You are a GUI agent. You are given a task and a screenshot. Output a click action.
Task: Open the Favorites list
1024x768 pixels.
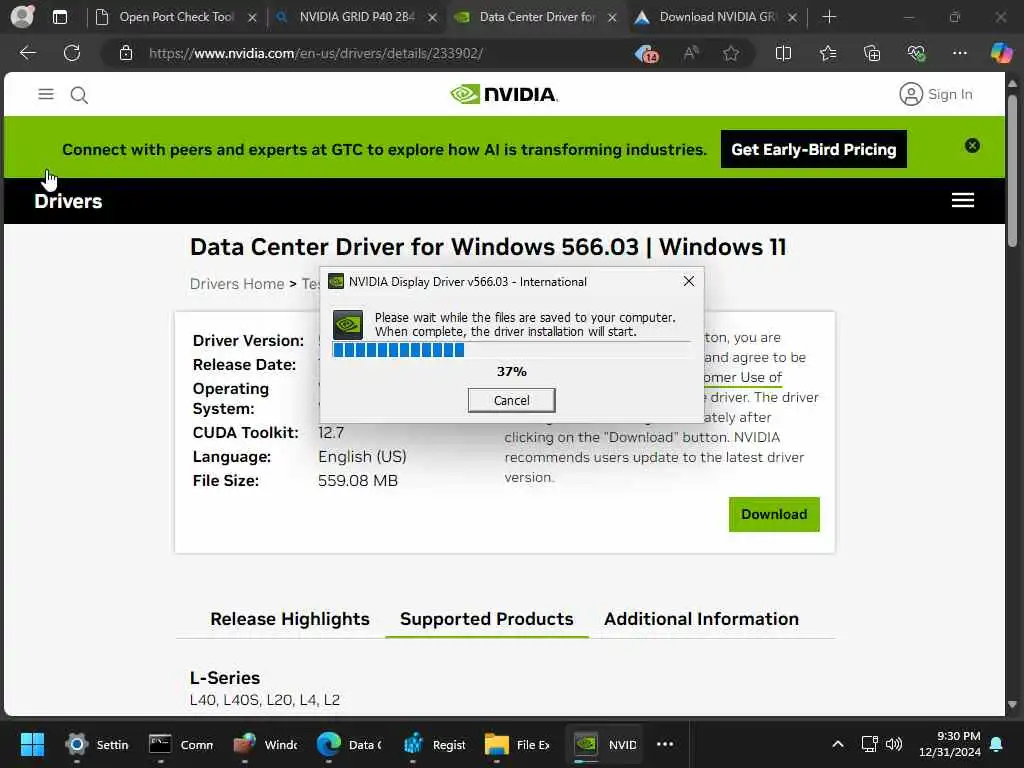(828, 53)
